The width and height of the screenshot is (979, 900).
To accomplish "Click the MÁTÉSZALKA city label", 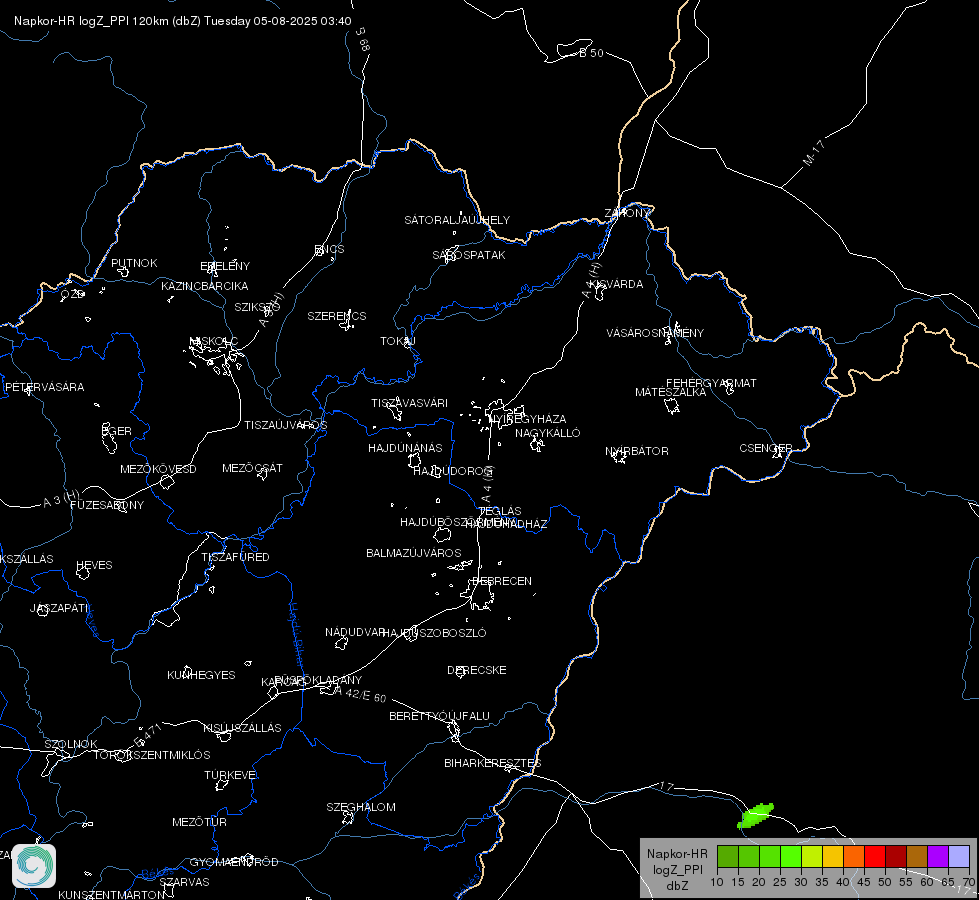I will [x=671, y=392].
